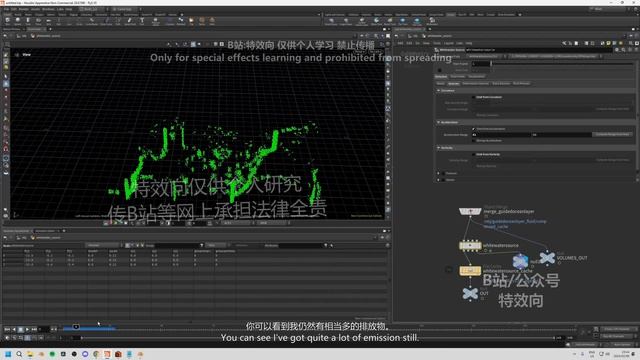640x360 pixels.
Task: Toggle Emit from Vorticity checkbox
Action: [473, 154]
